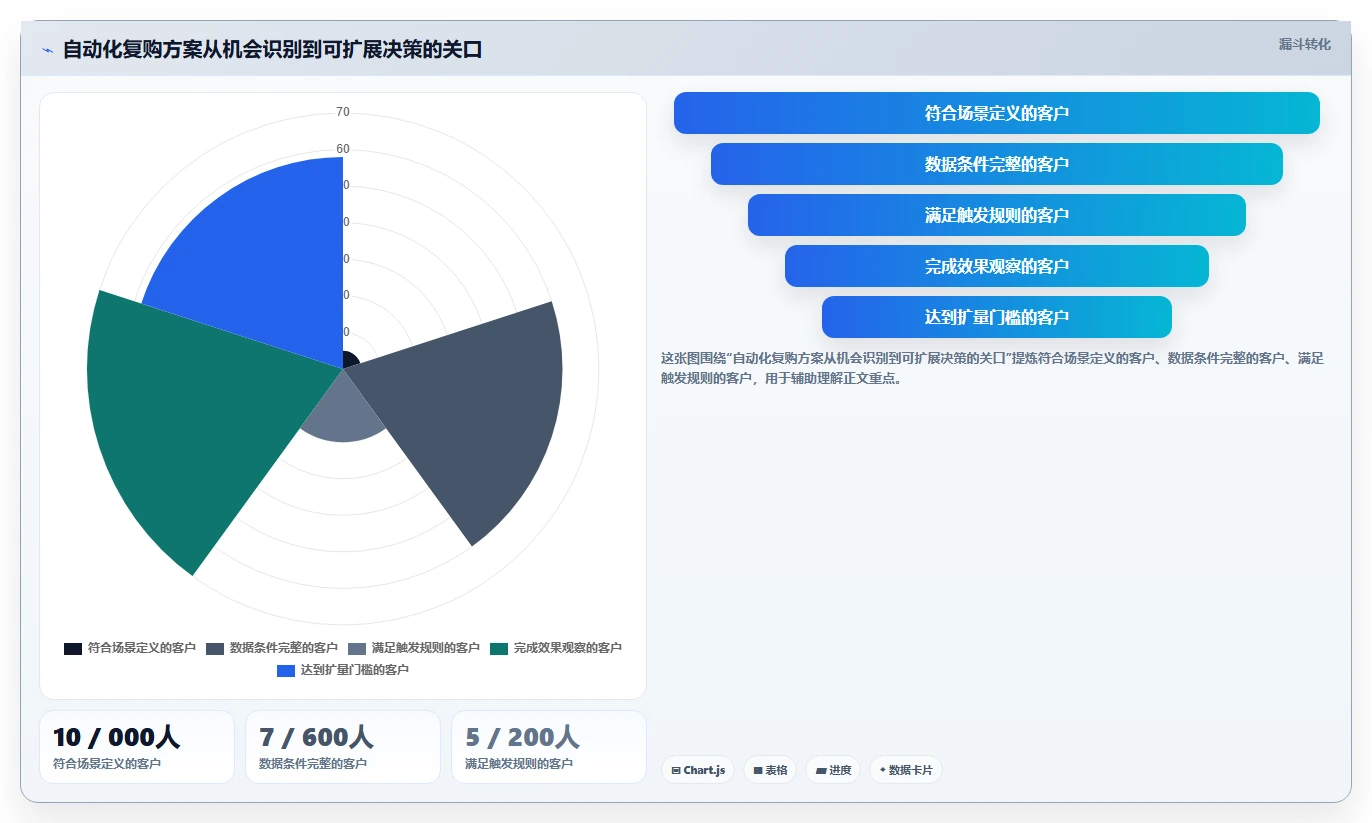Select the 符合场景定义的客户 funnel bar

coord(997,113)
